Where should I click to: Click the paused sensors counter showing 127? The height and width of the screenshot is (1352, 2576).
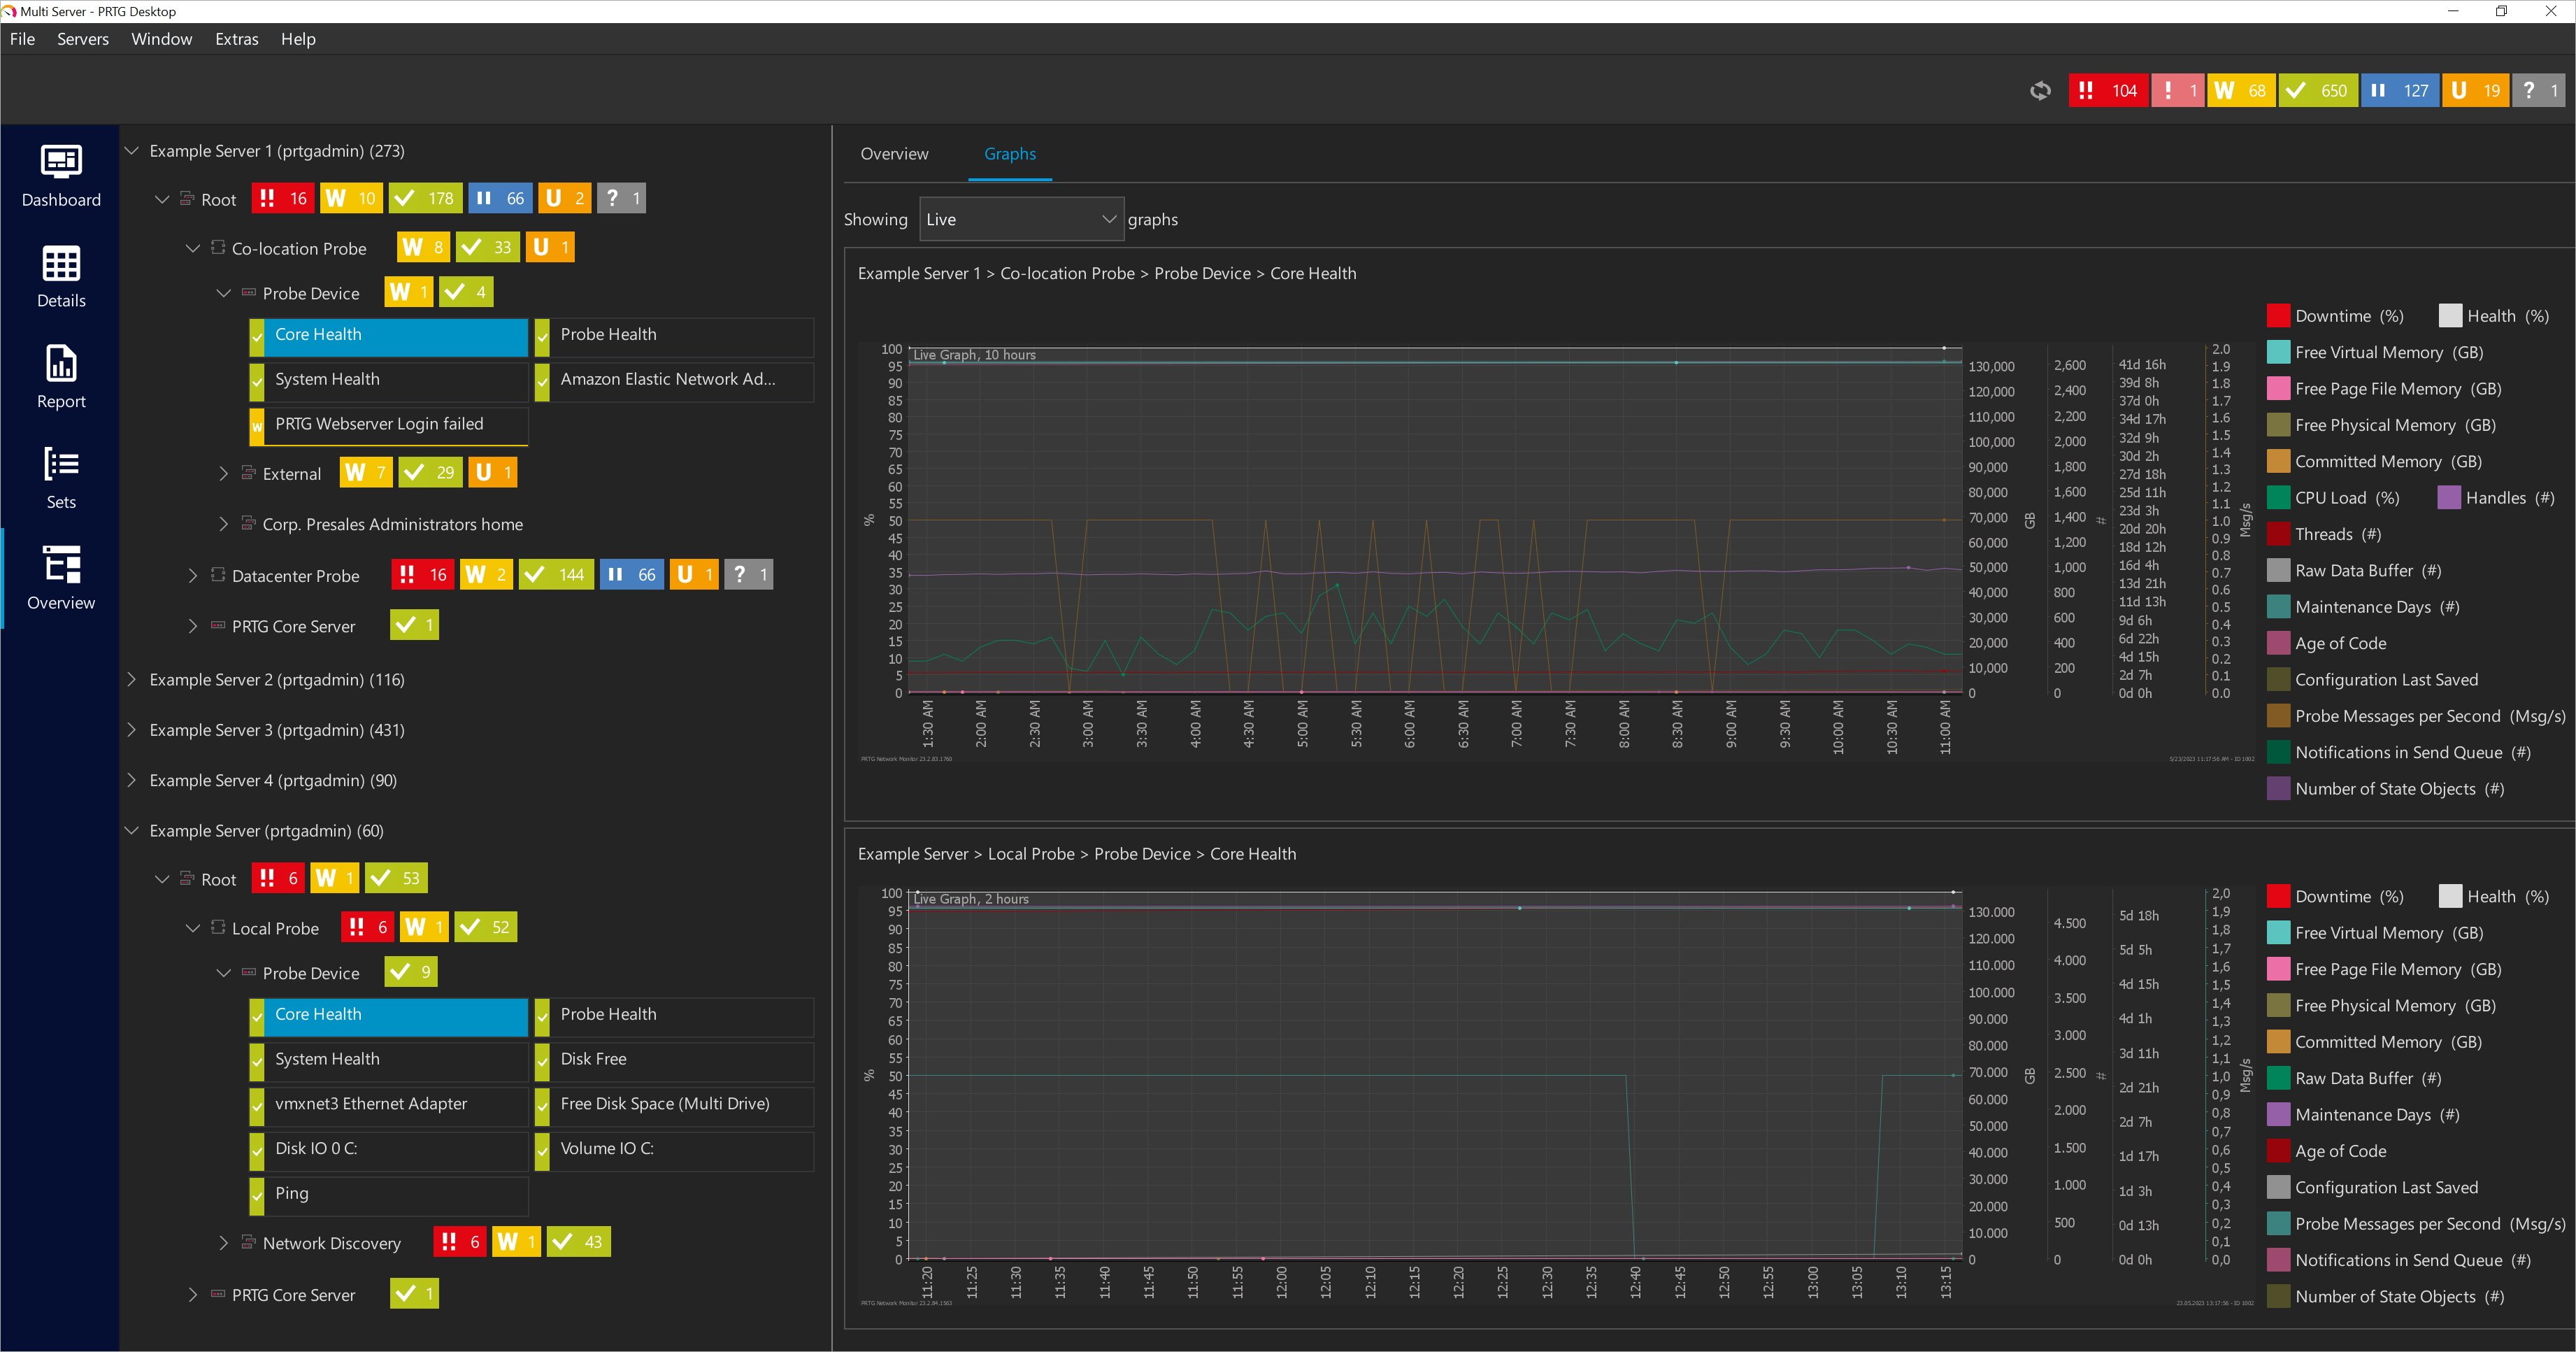2401,90
